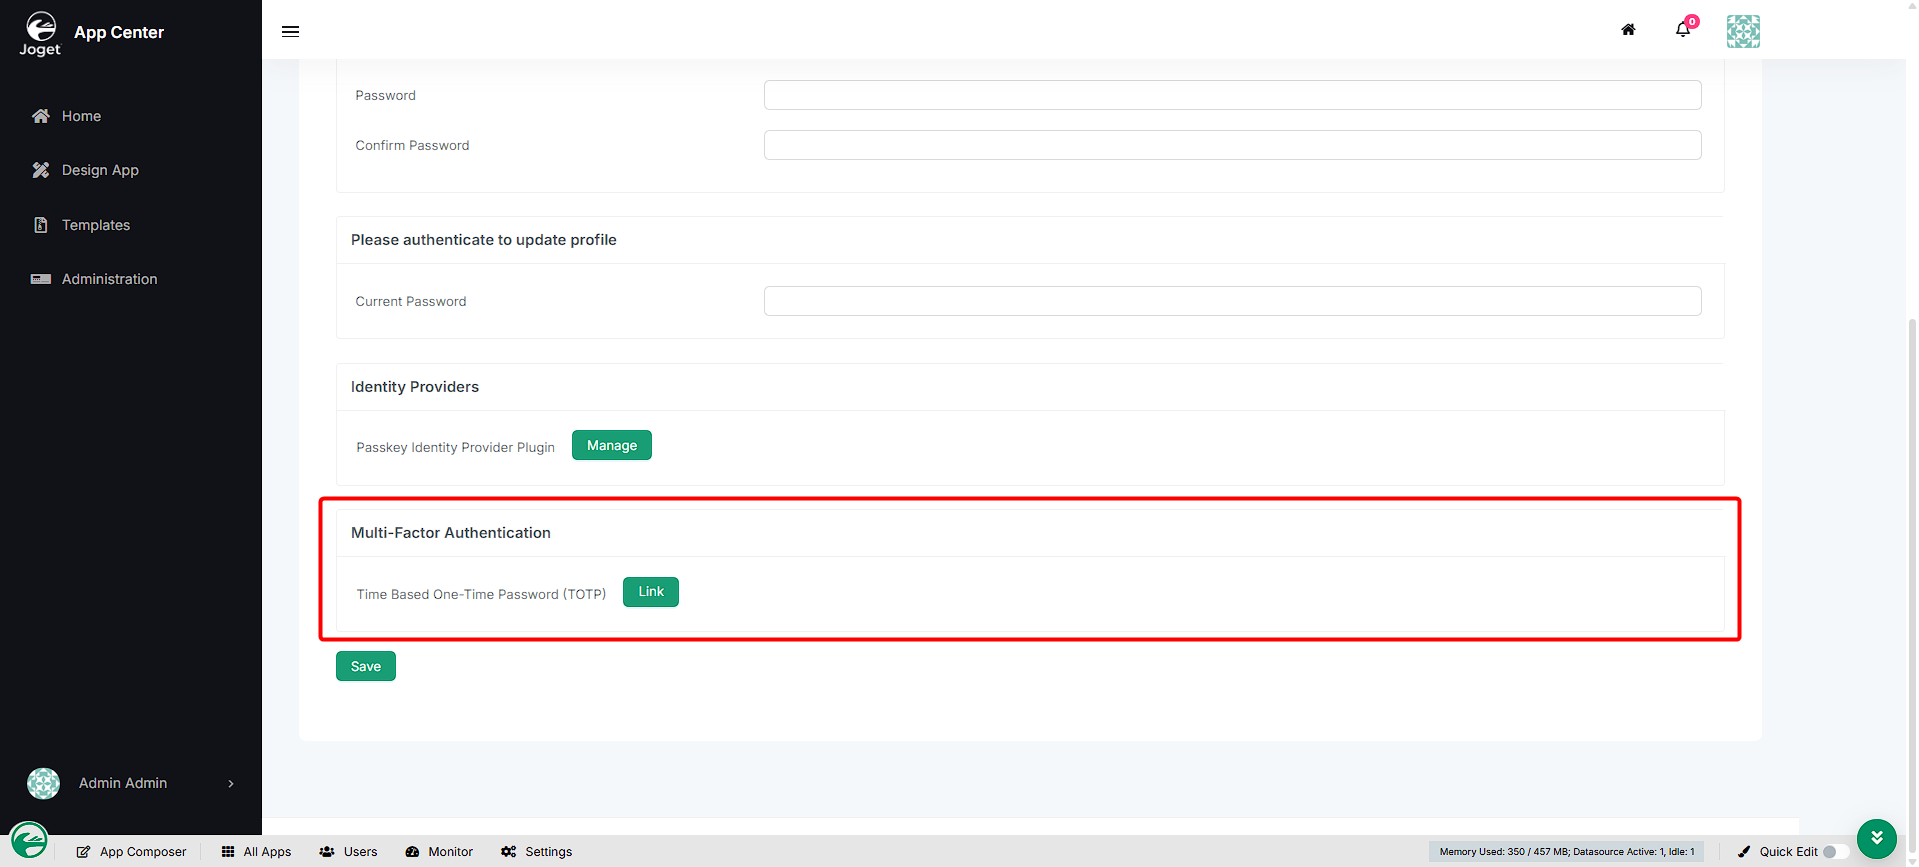The image size is (1919, 867).
Task: Click the Joget logo in sidebar header
Action: point(41,33)
